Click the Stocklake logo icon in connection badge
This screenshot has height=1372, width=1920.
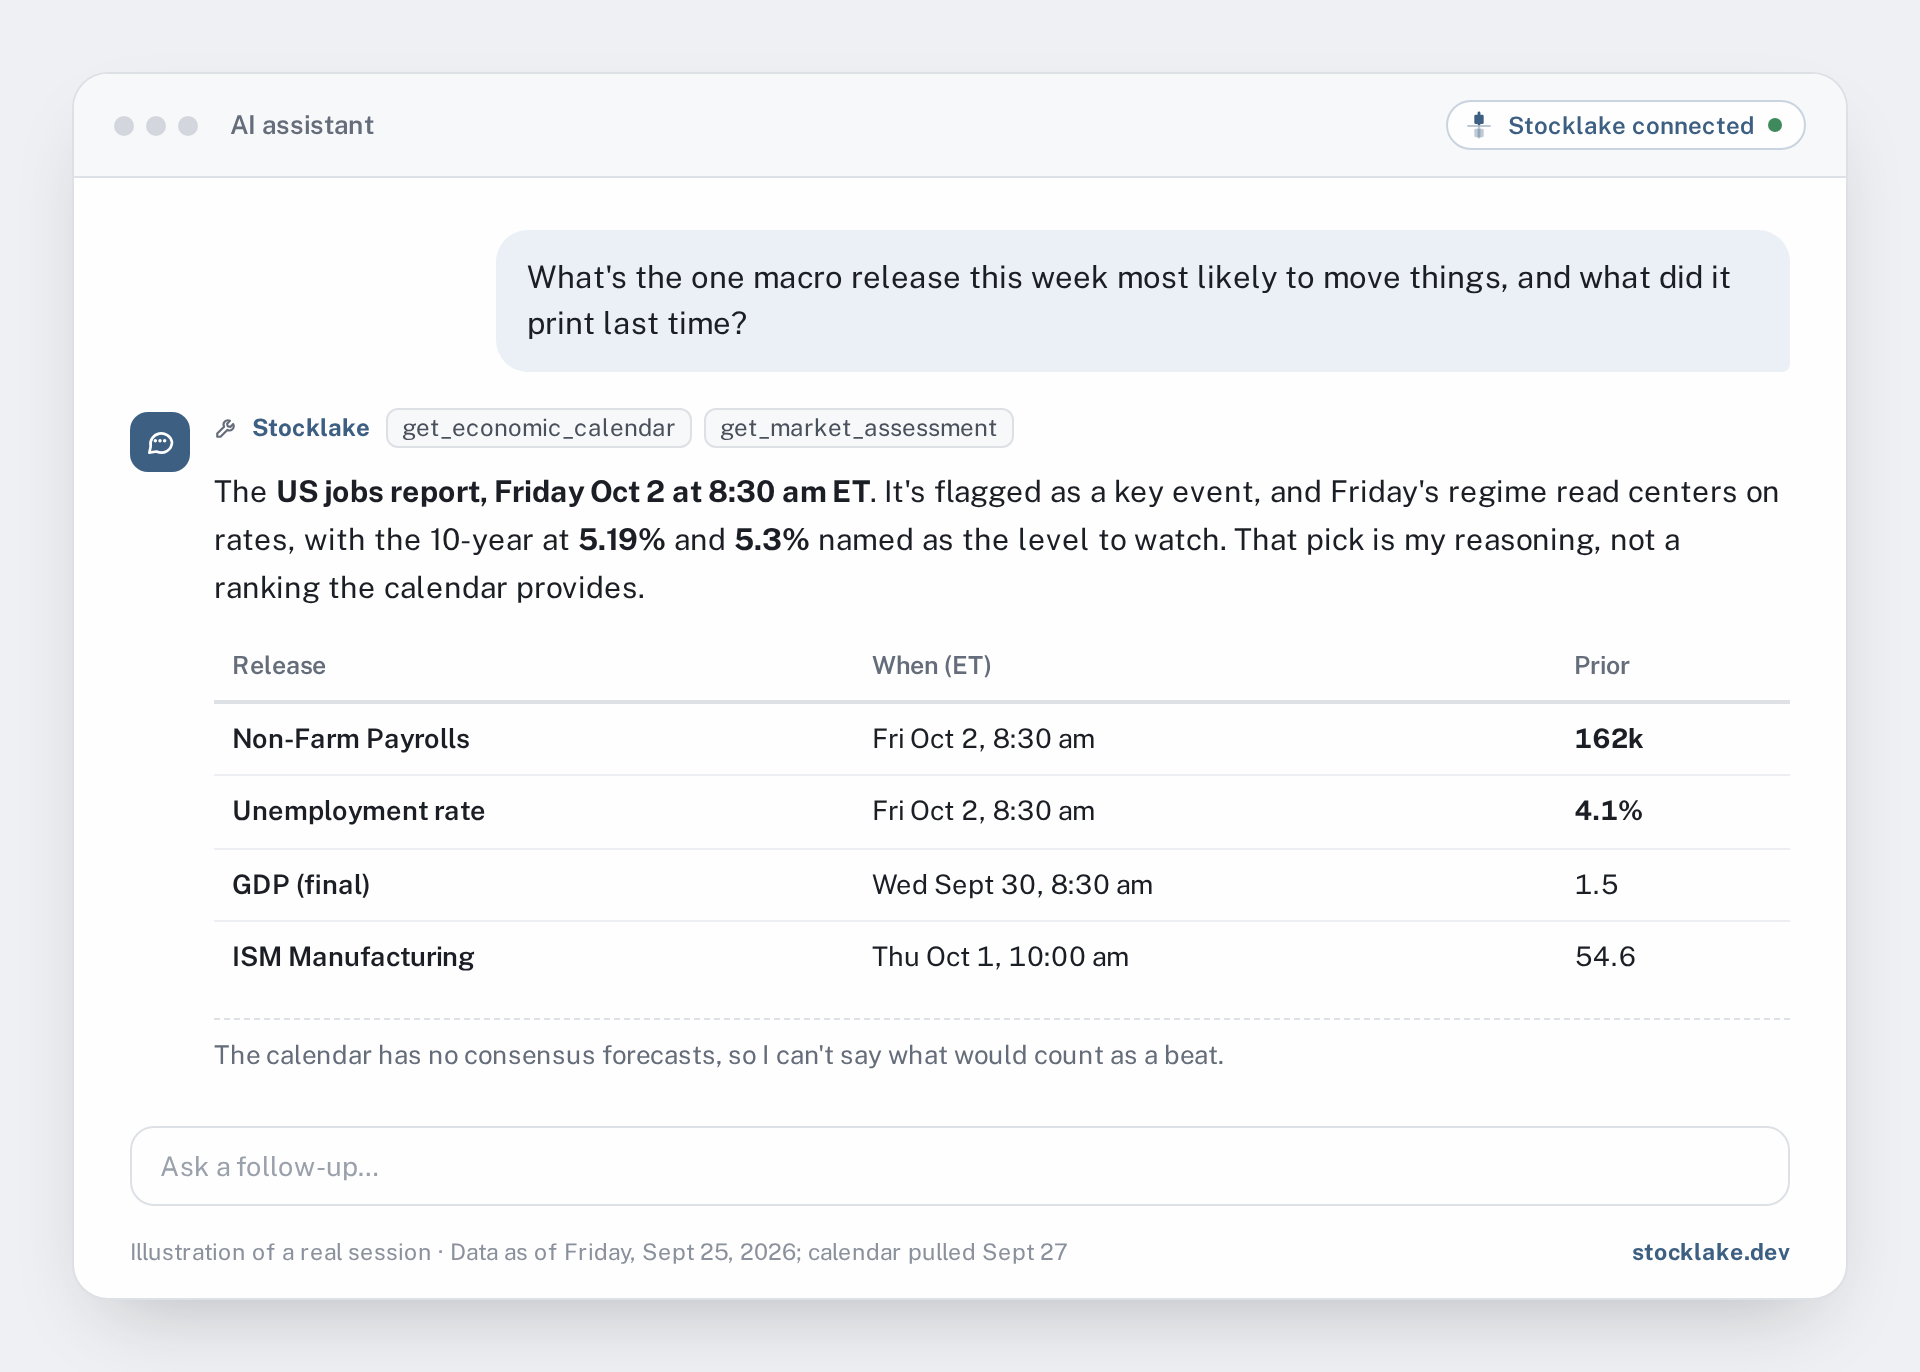tap(1479, 125)
